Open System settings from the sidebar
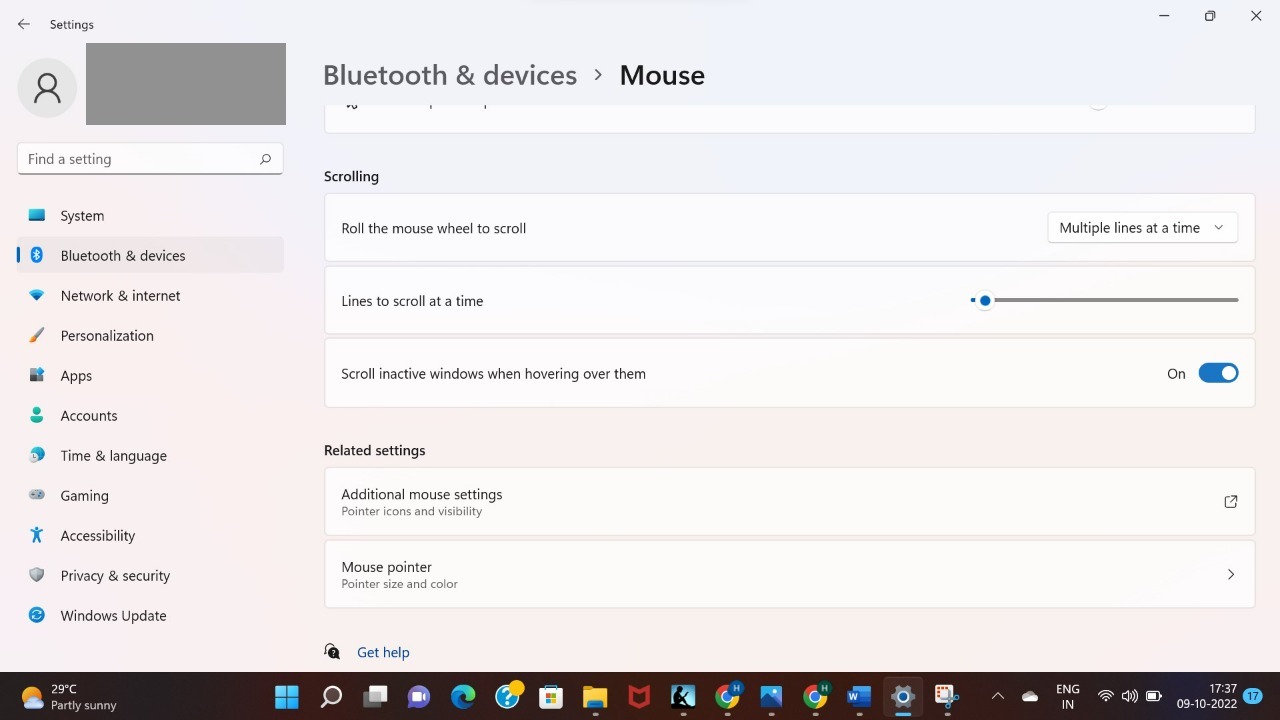 coord(81,215)
